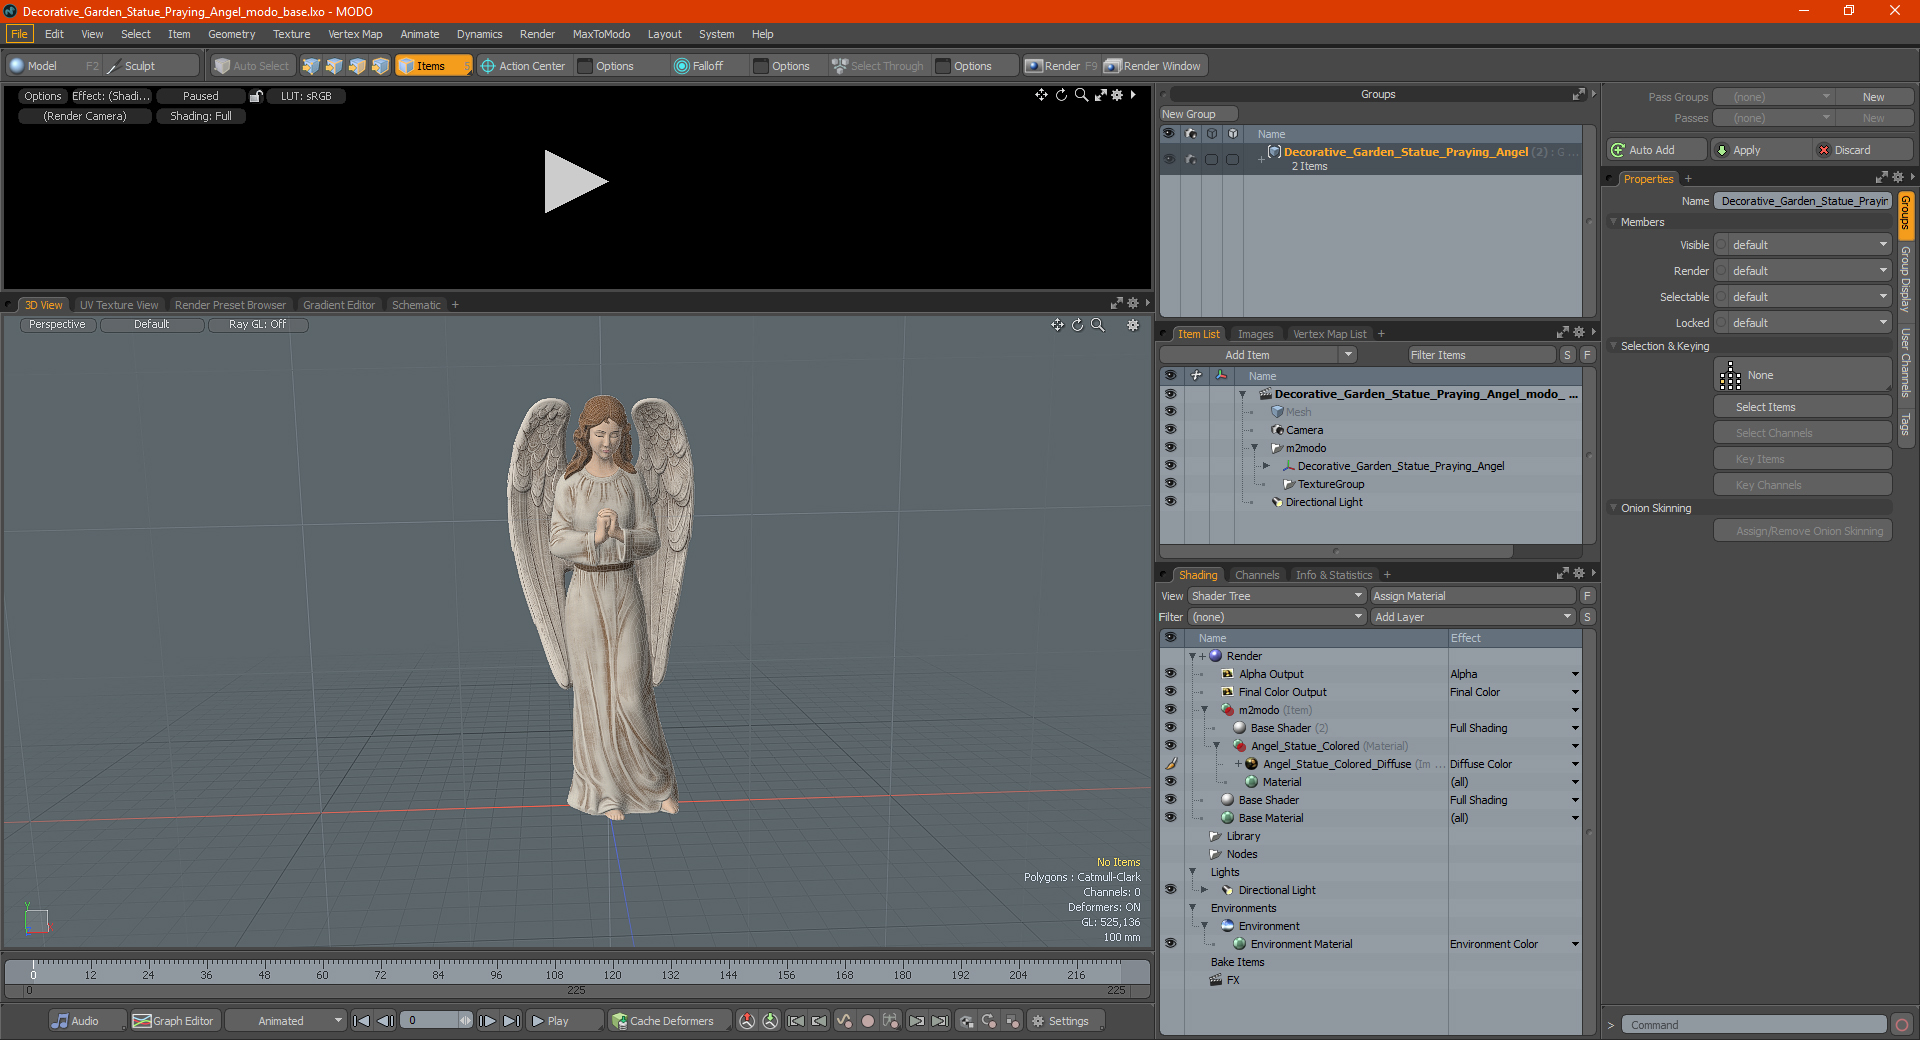Open the Animated keying mode dropdown
1920x1040 pixels.
(x=285, y=1021)
